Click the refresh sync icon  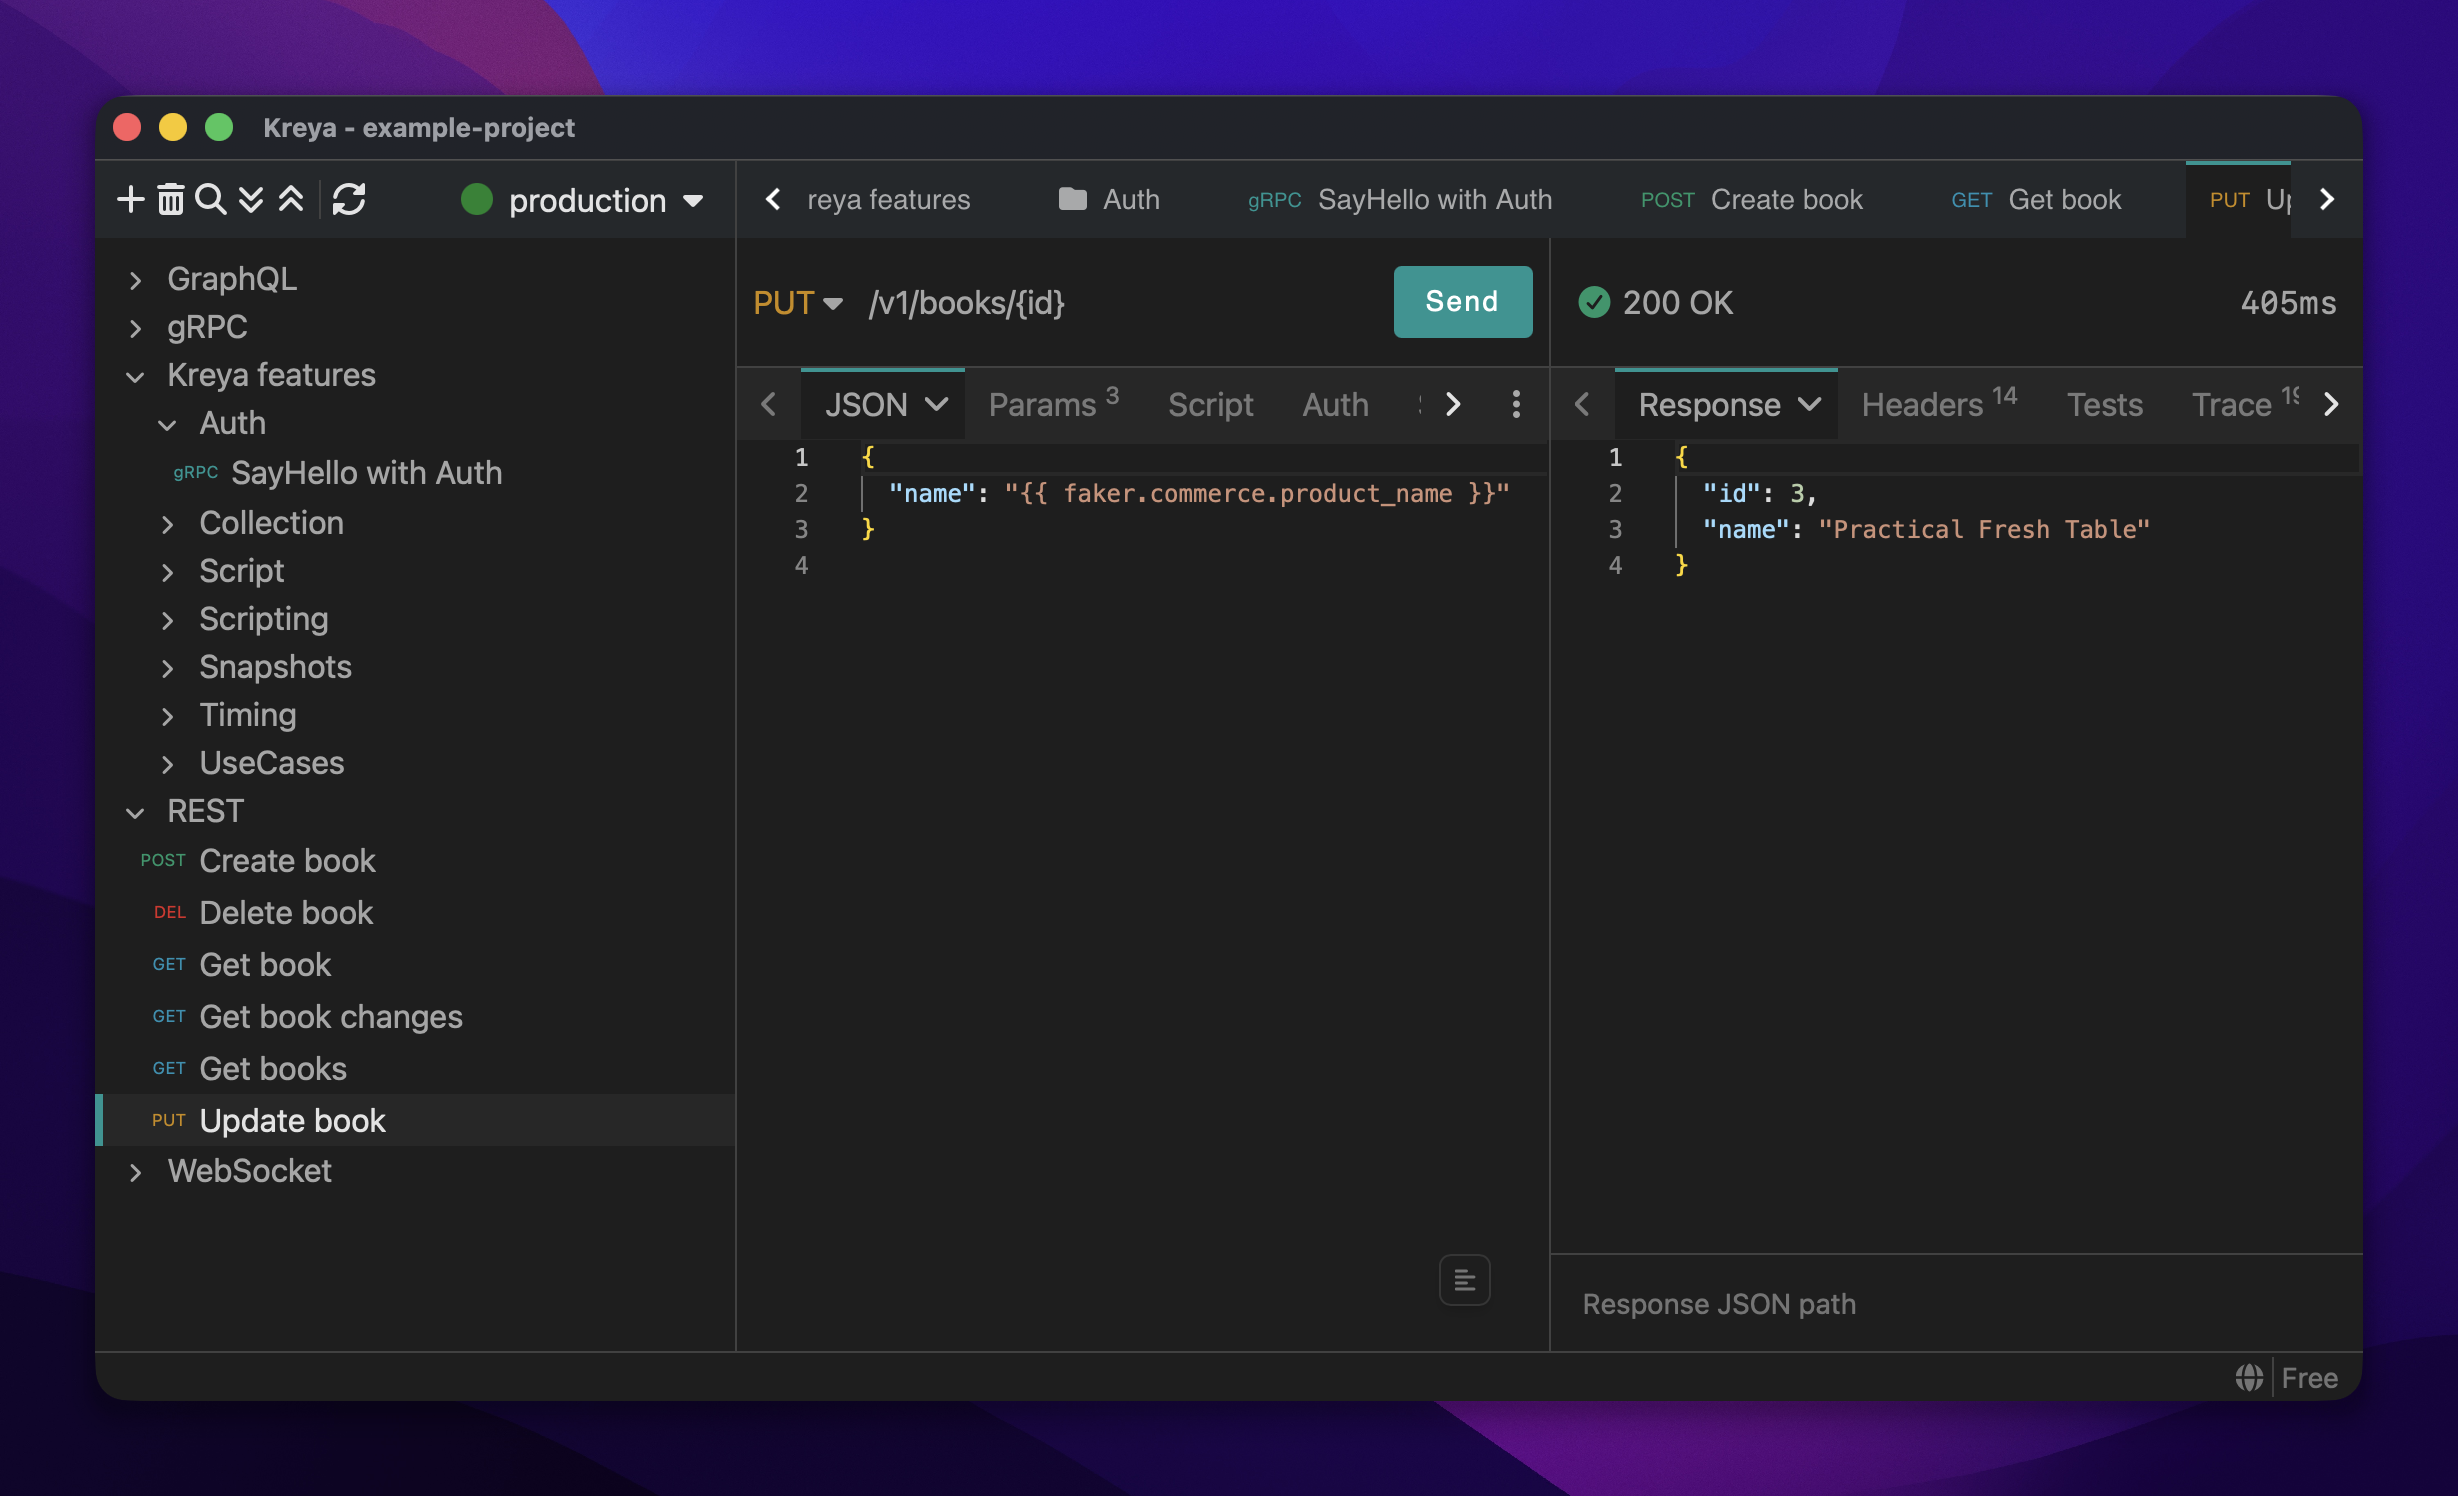[349, 199]
